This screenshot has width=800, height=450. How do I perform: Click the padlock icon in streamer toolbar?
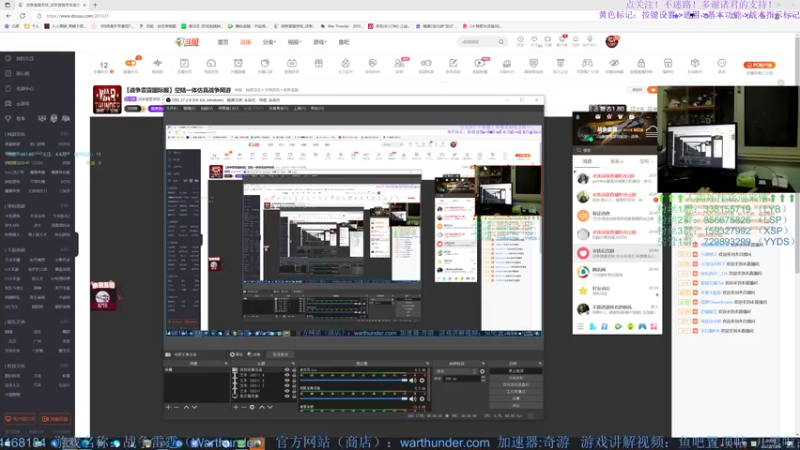tap(641, 63)
